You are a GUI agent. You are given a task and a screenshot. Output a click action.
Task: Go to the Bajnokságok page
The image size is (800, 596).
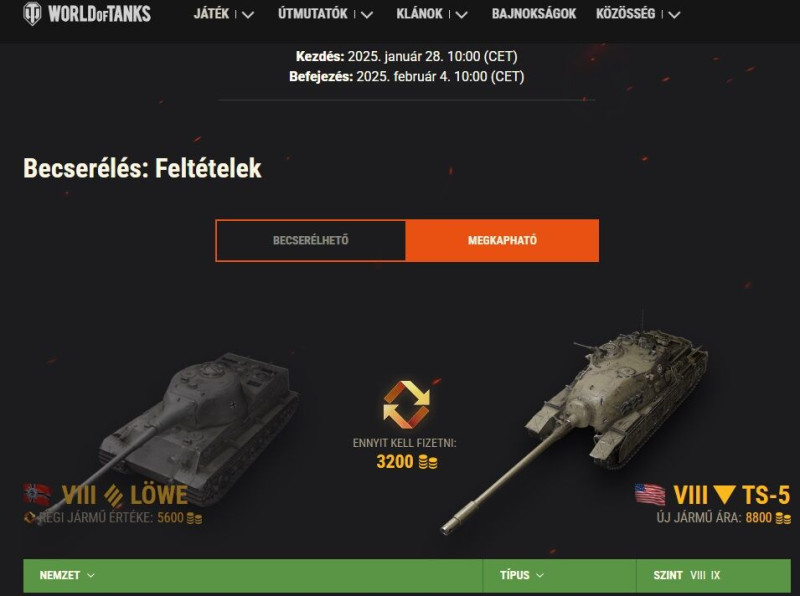click(534, 14)
